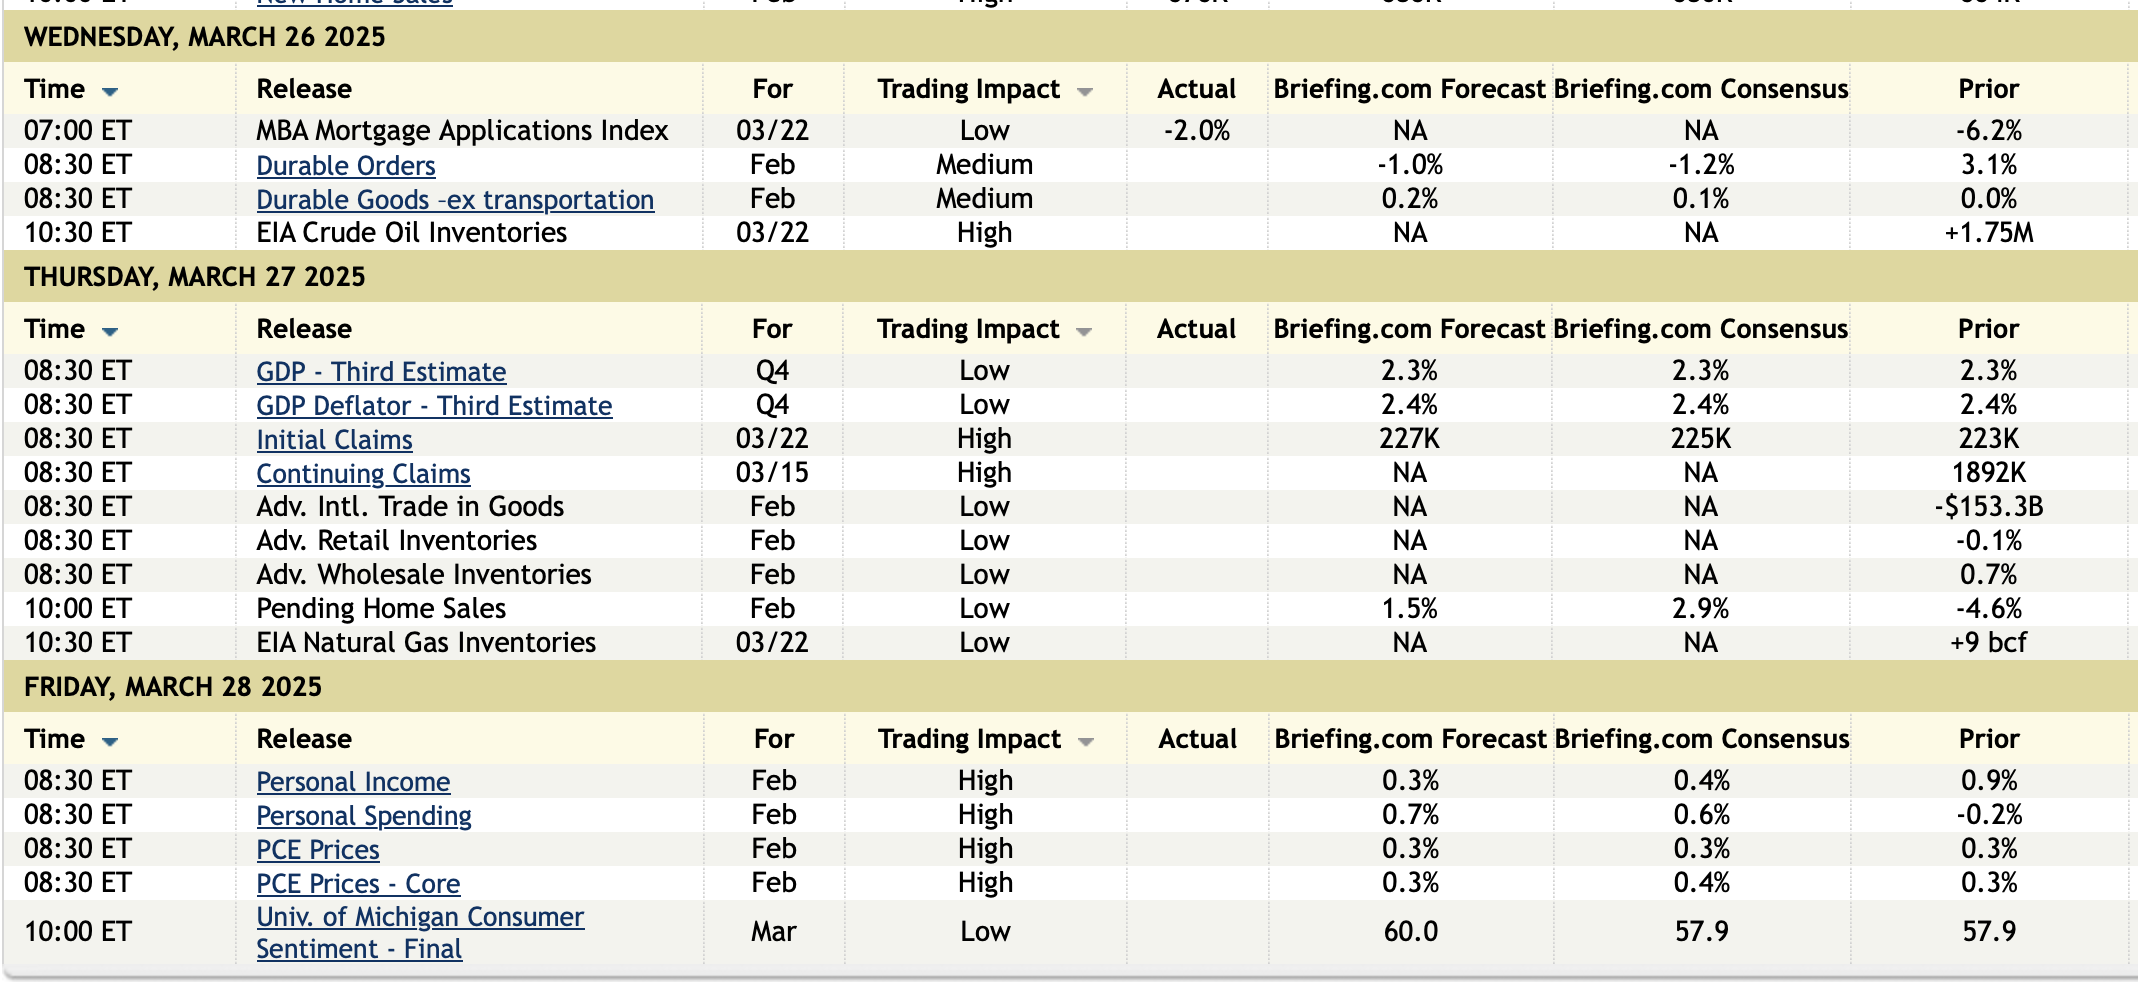Click the Friday, March 28 2025 date header
This screenshot has width=2138, height=990.
pyautogui.click(x=173, y=687)
